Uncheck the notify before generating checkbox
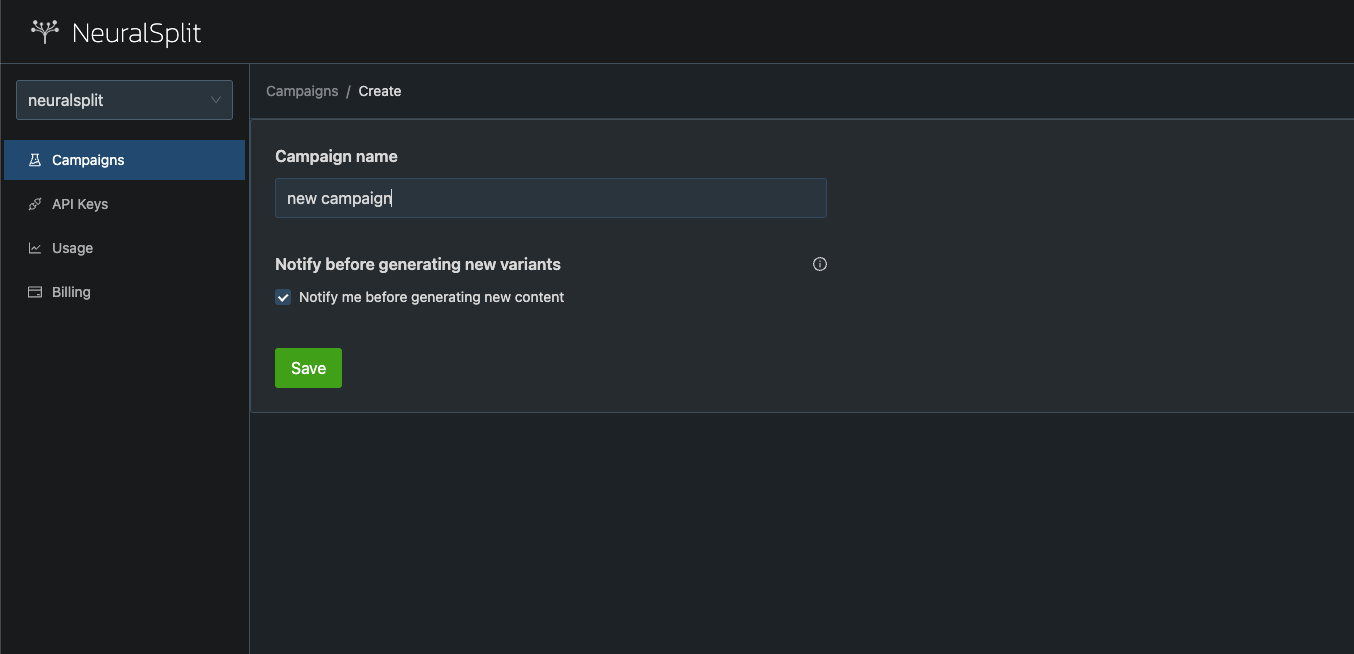This screenshot has height=654, width=1354. pyautogui.click(x=283, y=297)
